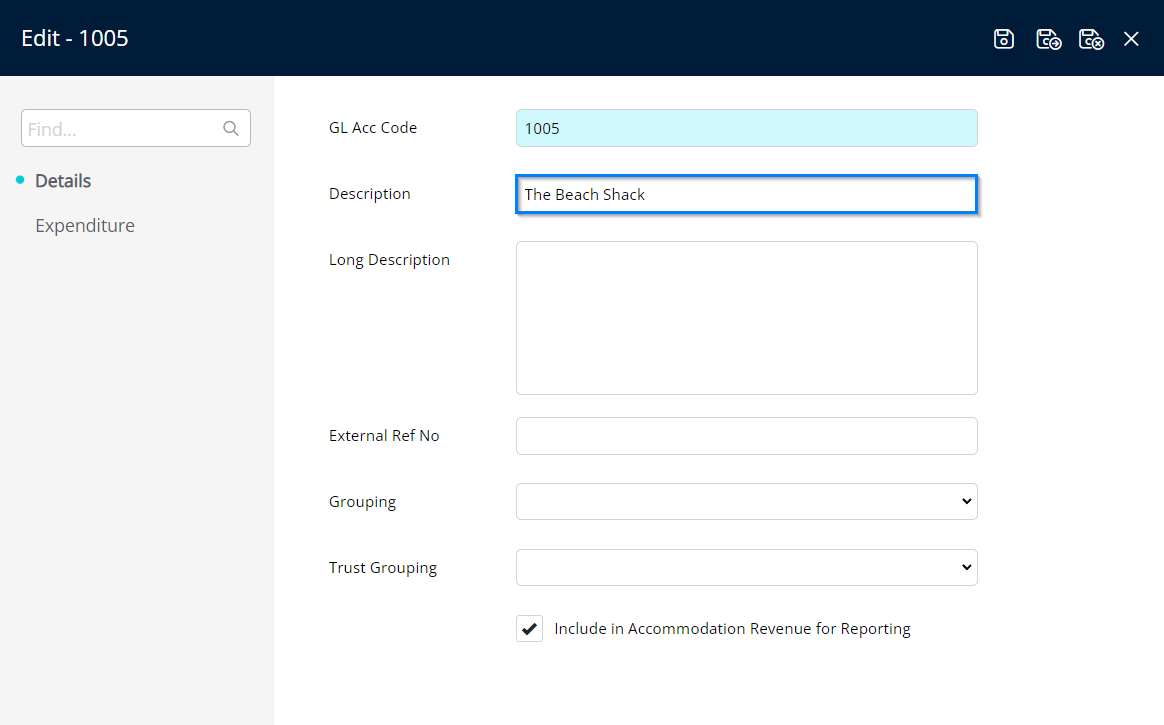The width and height of the screenshot is (1164, 725).
Task: Click the Long Description field label
Action: (x=389, y=260)
